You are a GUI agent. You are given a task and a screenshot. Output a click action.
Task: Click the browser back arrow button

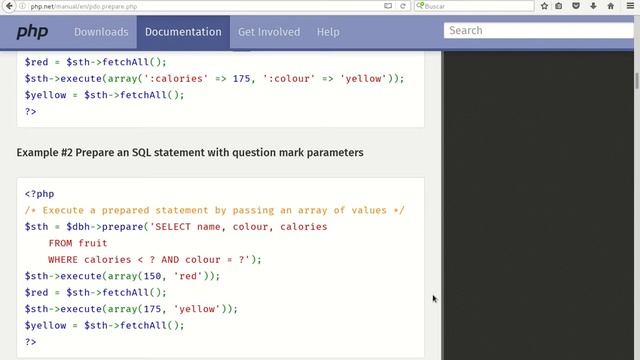[x=9, y=6]
